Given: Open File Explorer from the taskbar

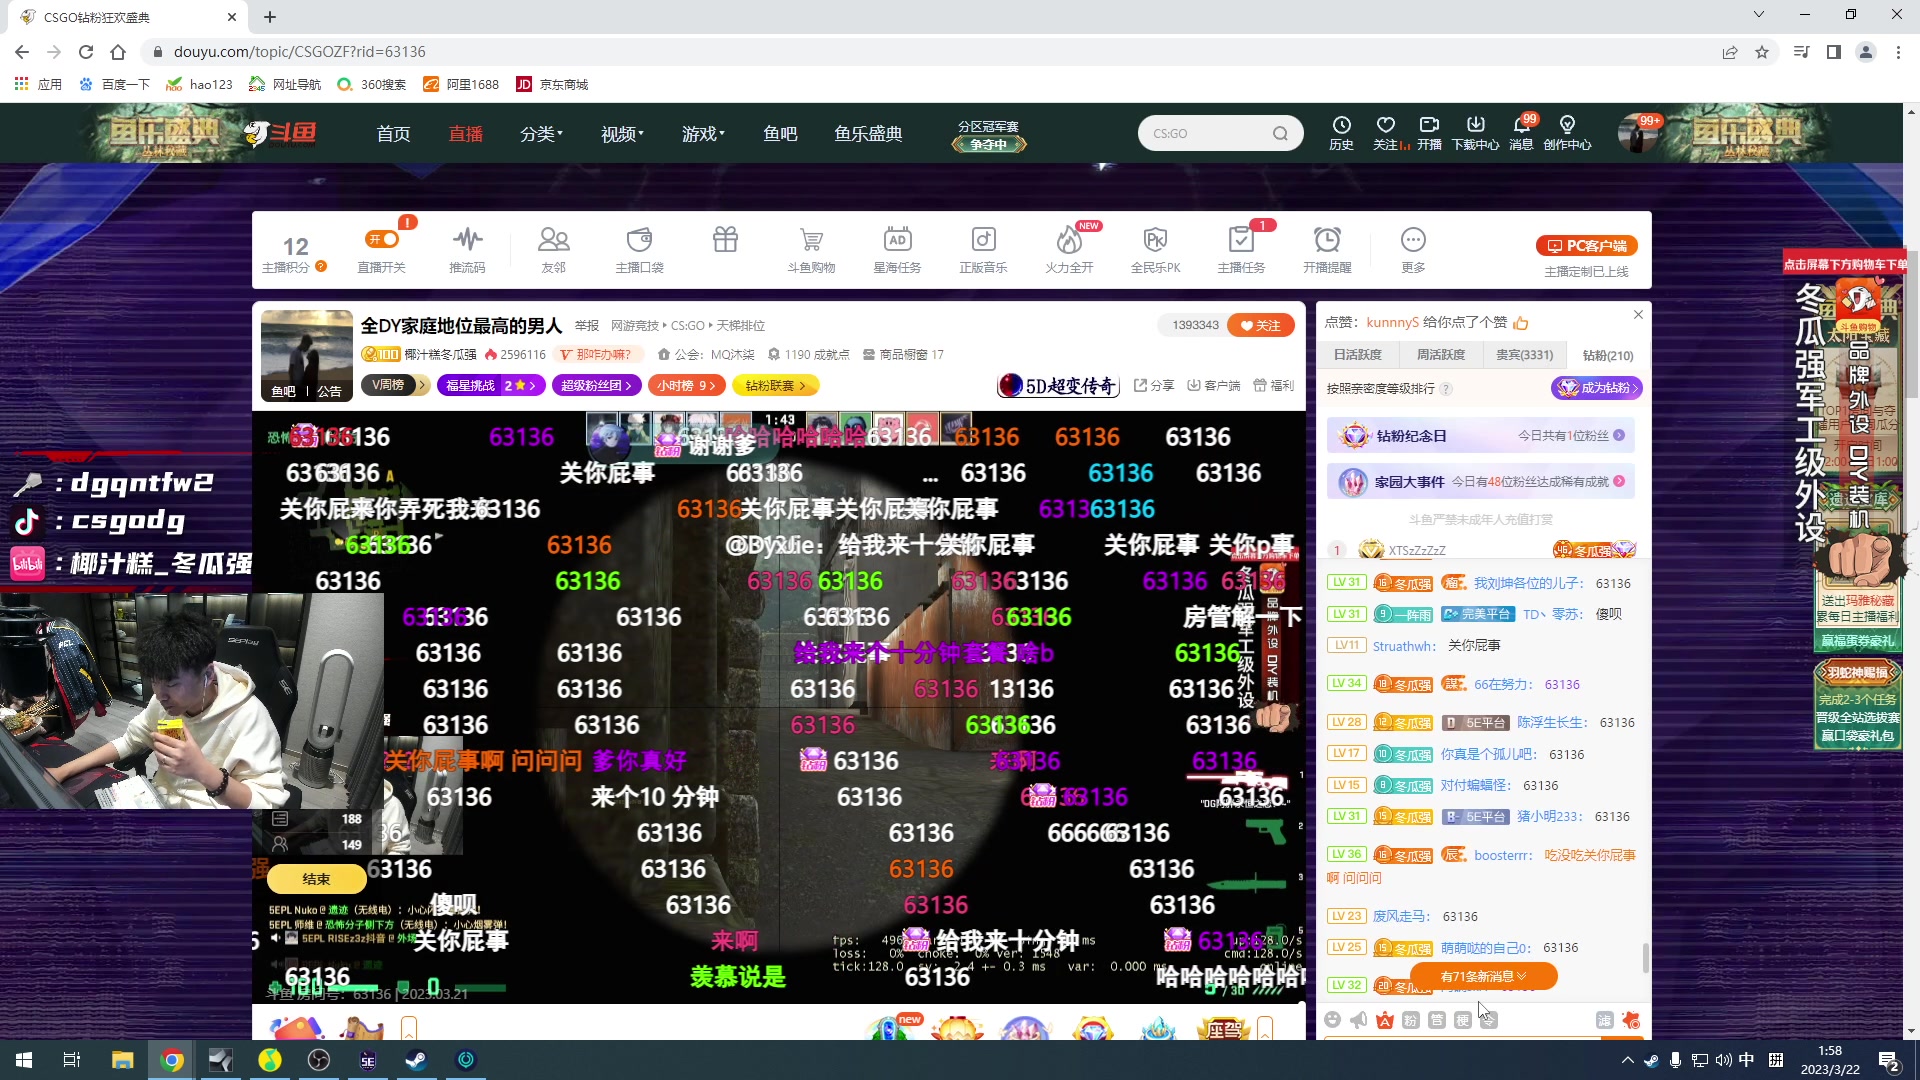Looking at the screenshot, I should (122, 1060).
